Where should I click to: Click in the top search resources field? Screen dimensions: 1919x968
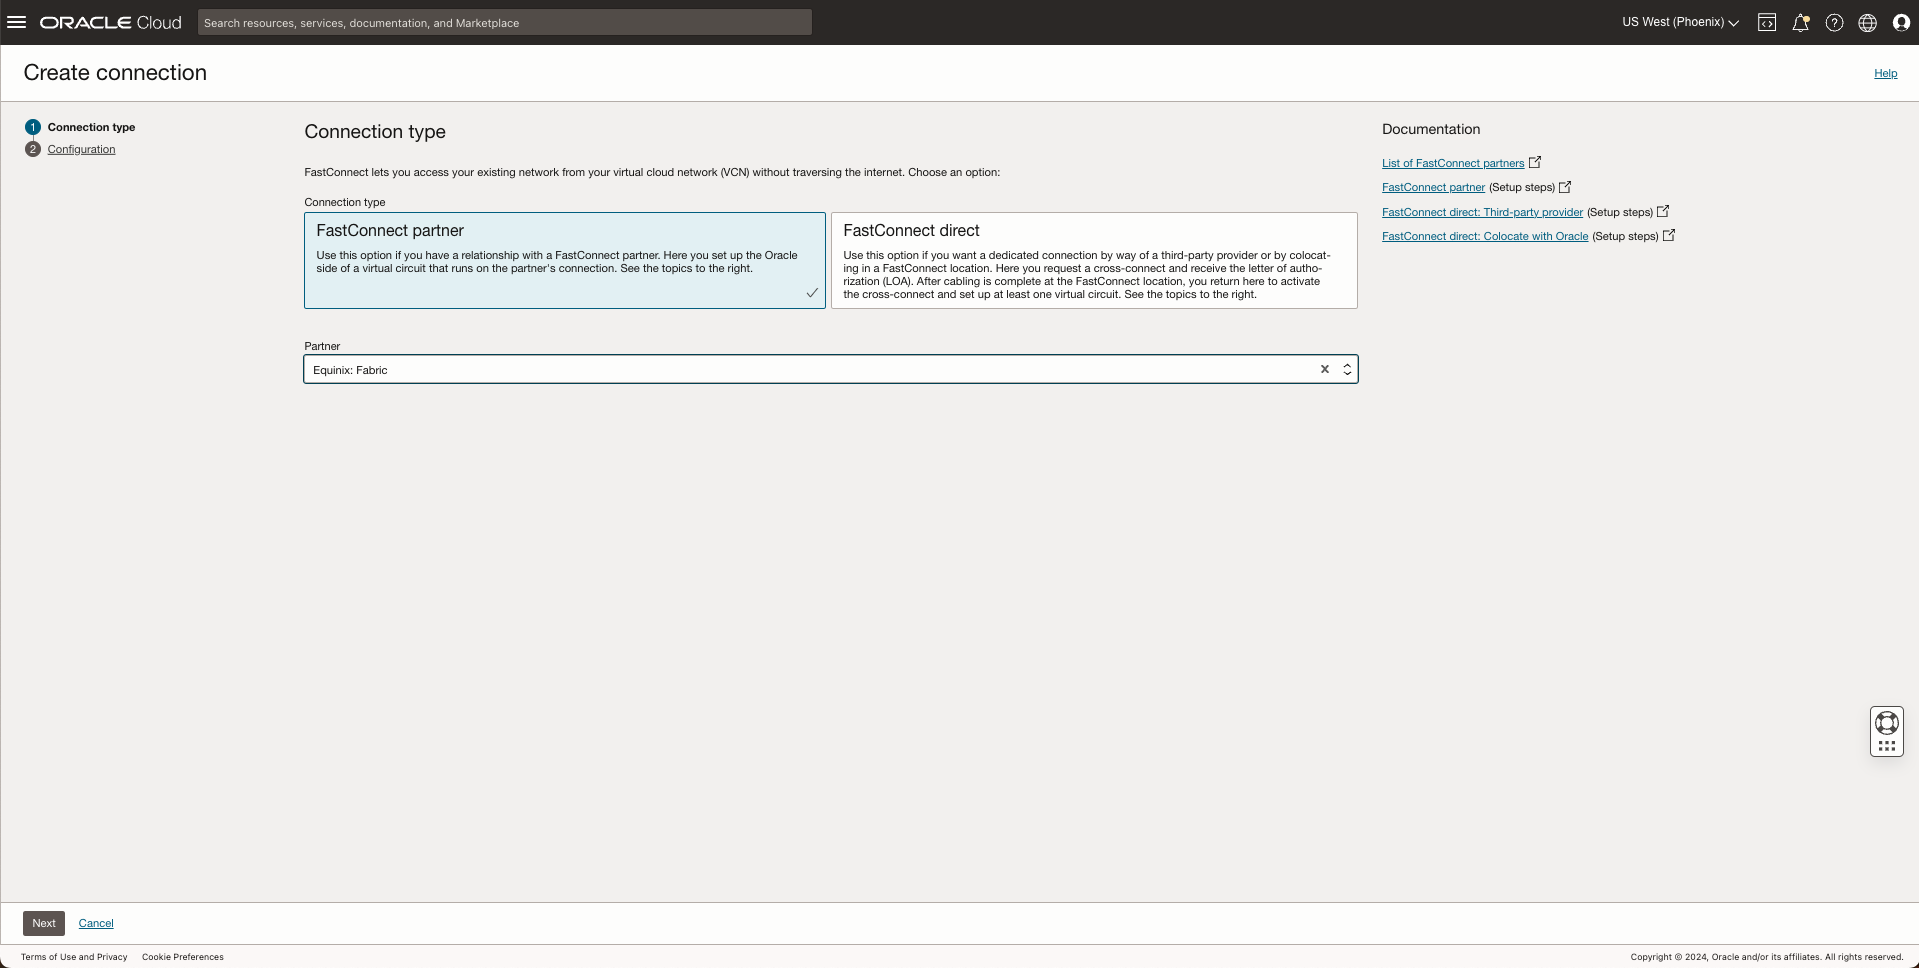[x=504, y=23]
